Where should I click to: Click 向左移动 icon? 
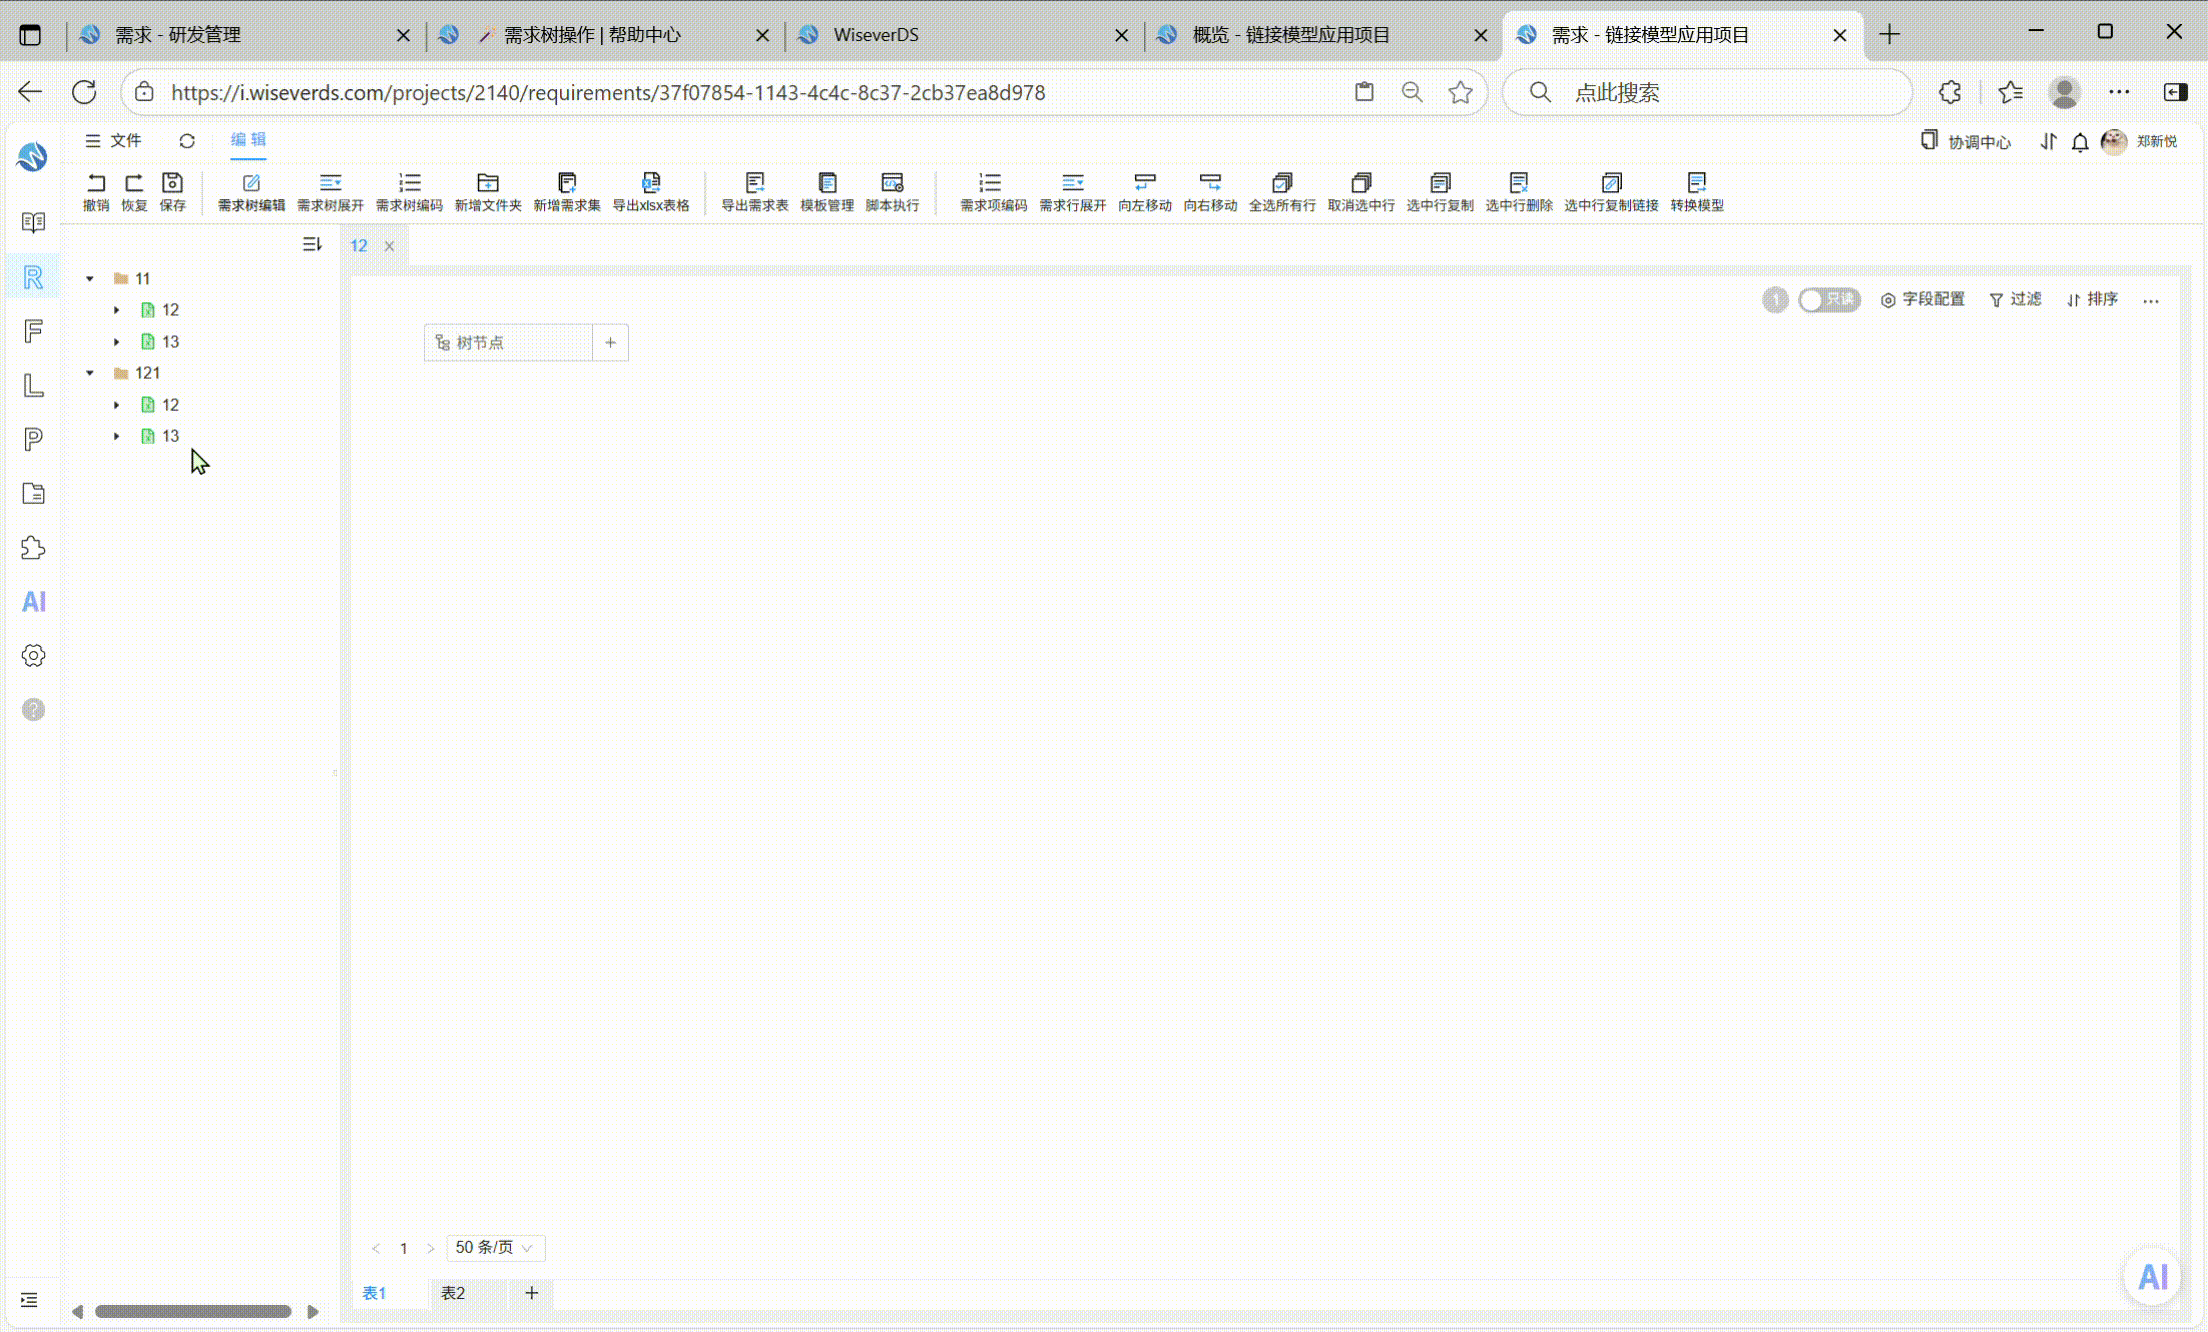tap(1145, 183)
